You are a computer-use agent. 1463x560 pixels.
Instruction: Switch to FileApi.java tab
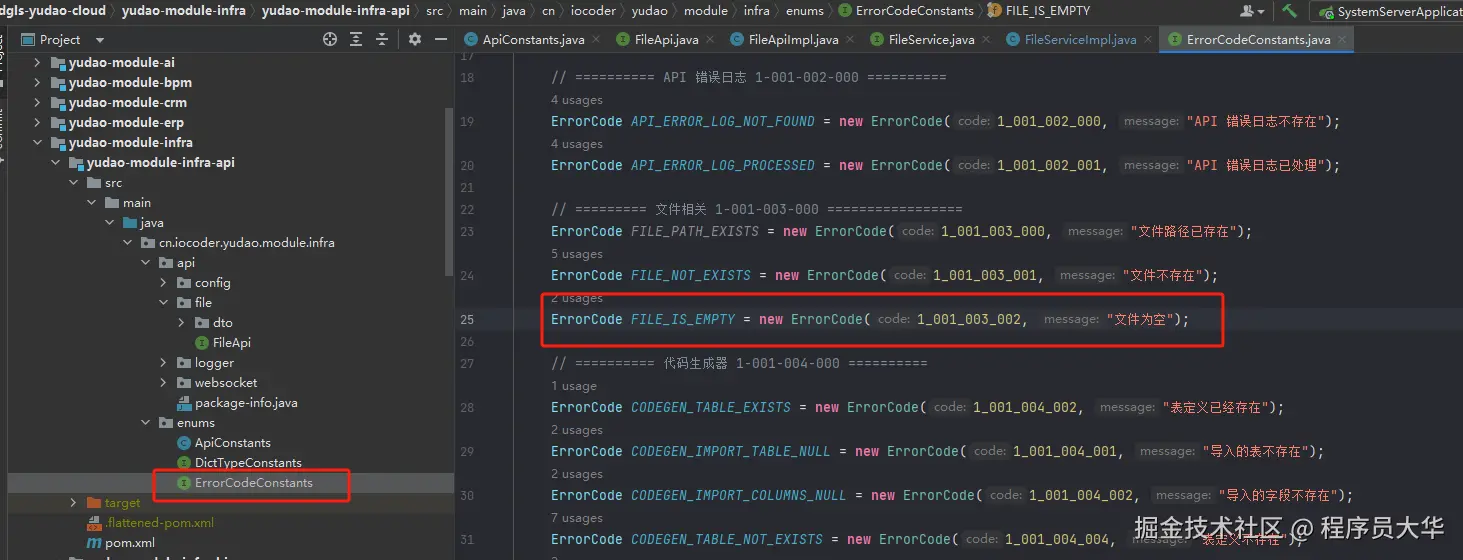click(x=667, y=39)
